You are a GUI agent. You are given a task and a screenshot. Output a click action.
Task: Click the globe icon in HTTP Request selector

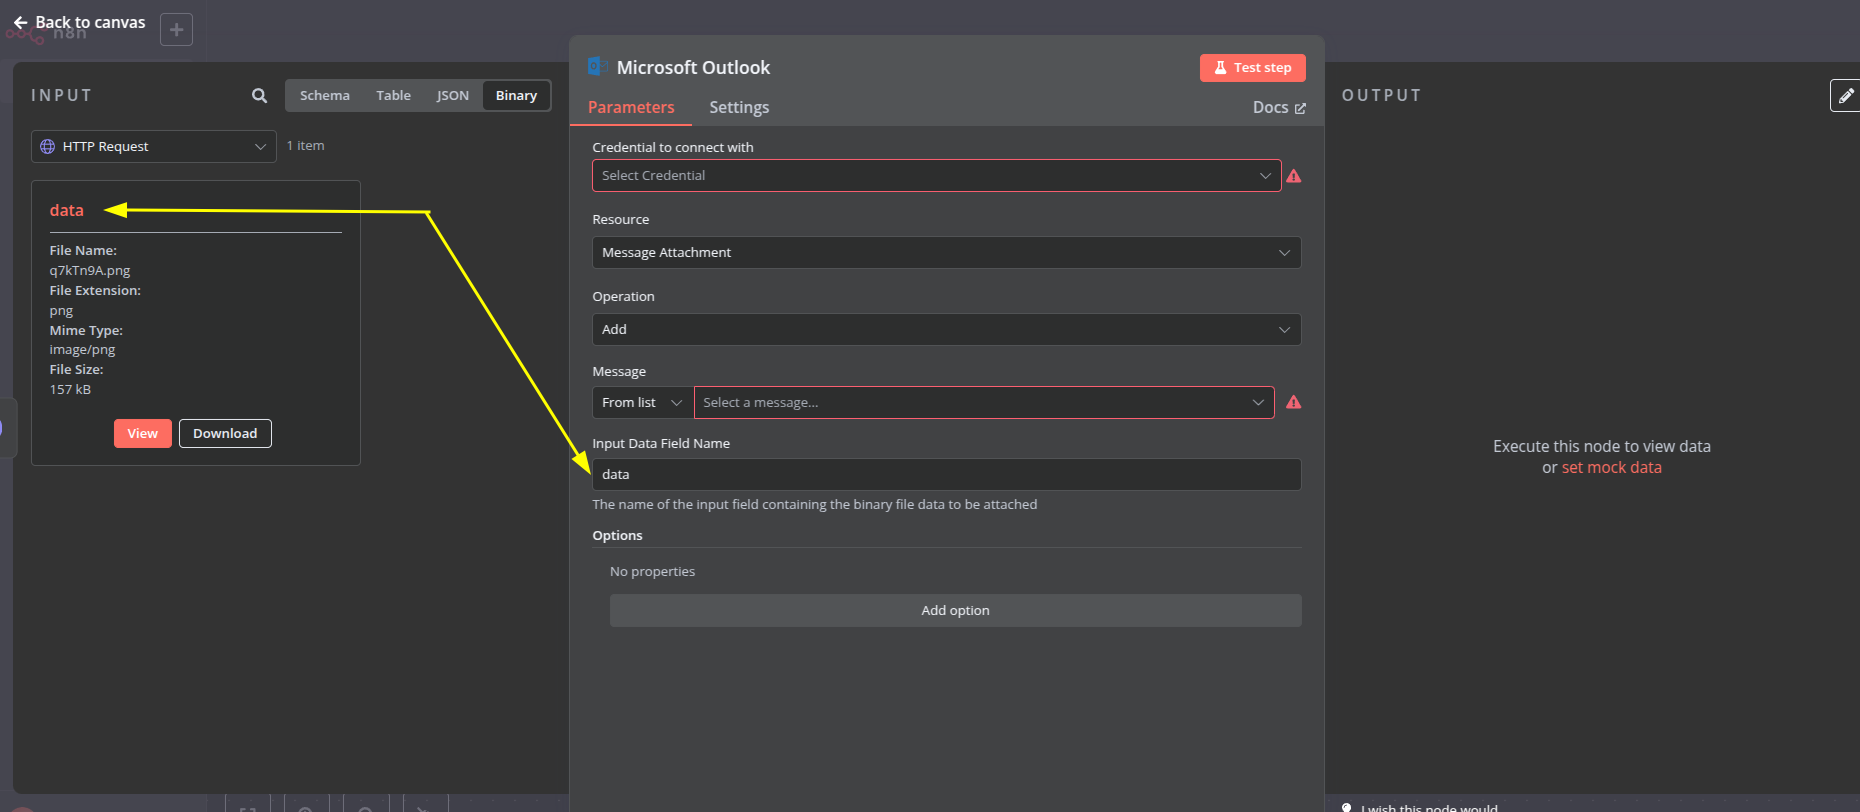click(47, 146)
